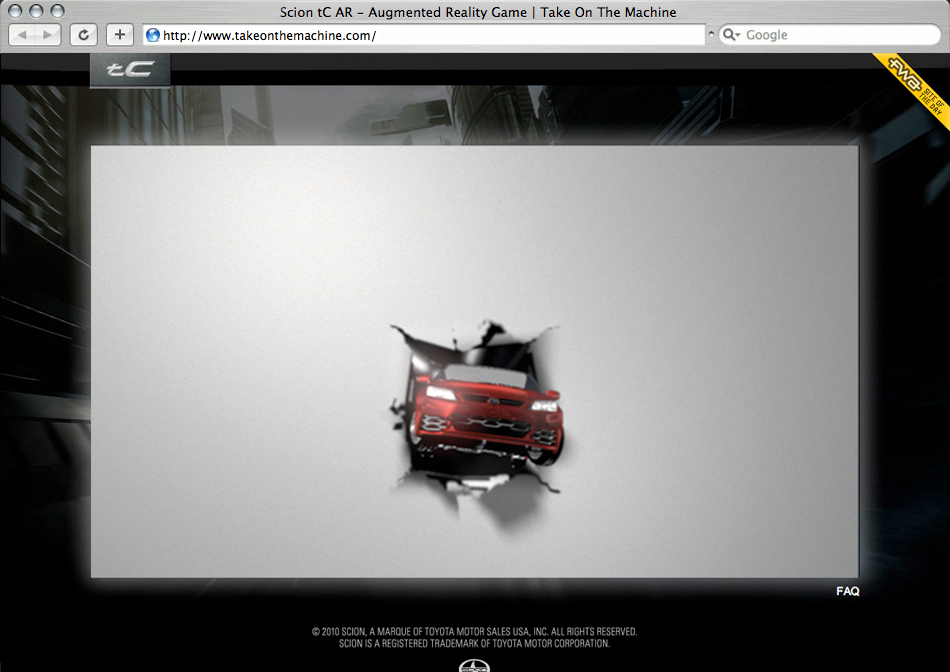This screenshot has height=672, width=950.
Task: Click the browser Forward arrow button
Action: [x=47, y=35]
